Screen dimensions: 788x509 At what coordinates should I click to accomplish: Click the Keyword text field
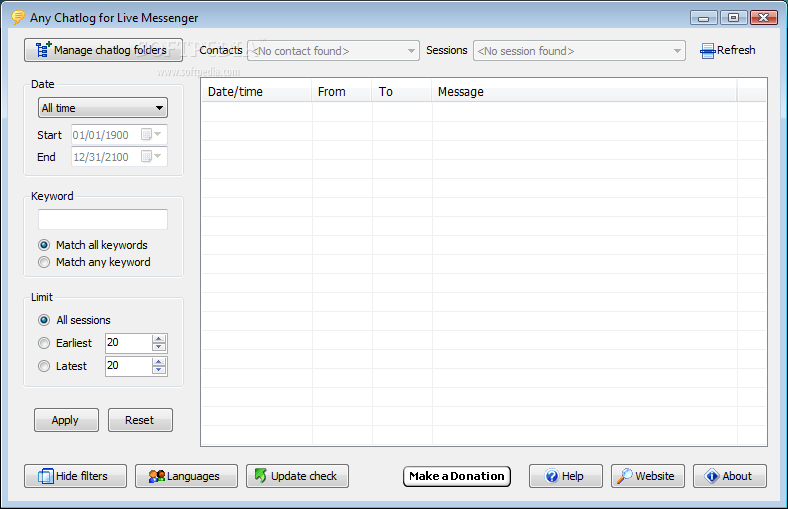[103, 220]
